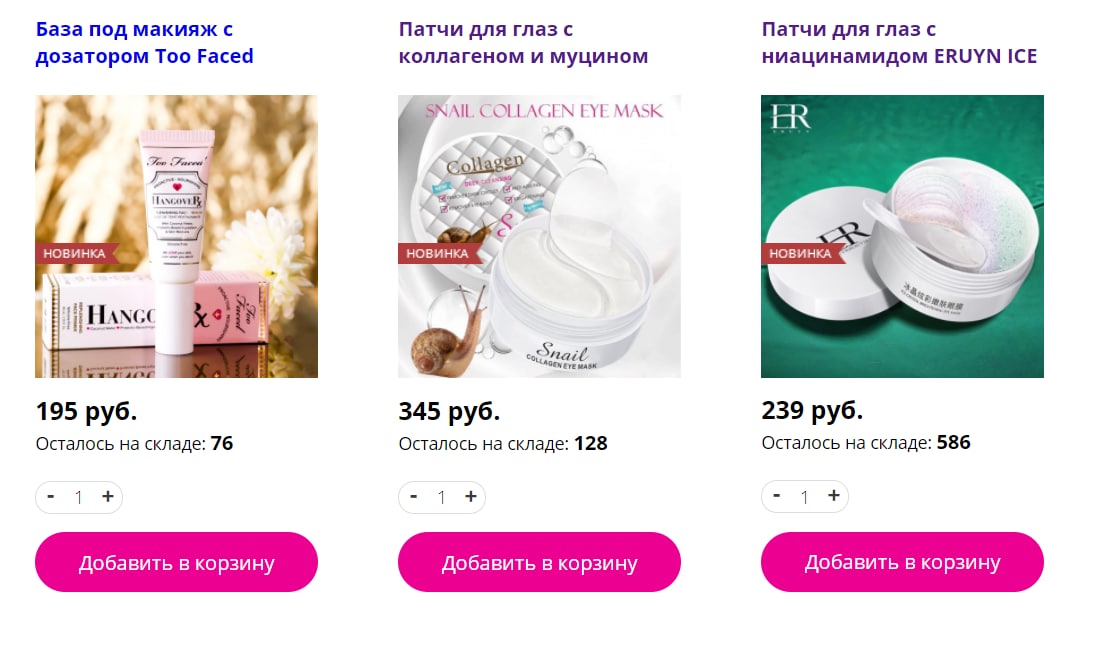Select the quantity field of Too Faced primer
Image resolution: width=1109 pixels, height=671 pixels.
(79, 498)
